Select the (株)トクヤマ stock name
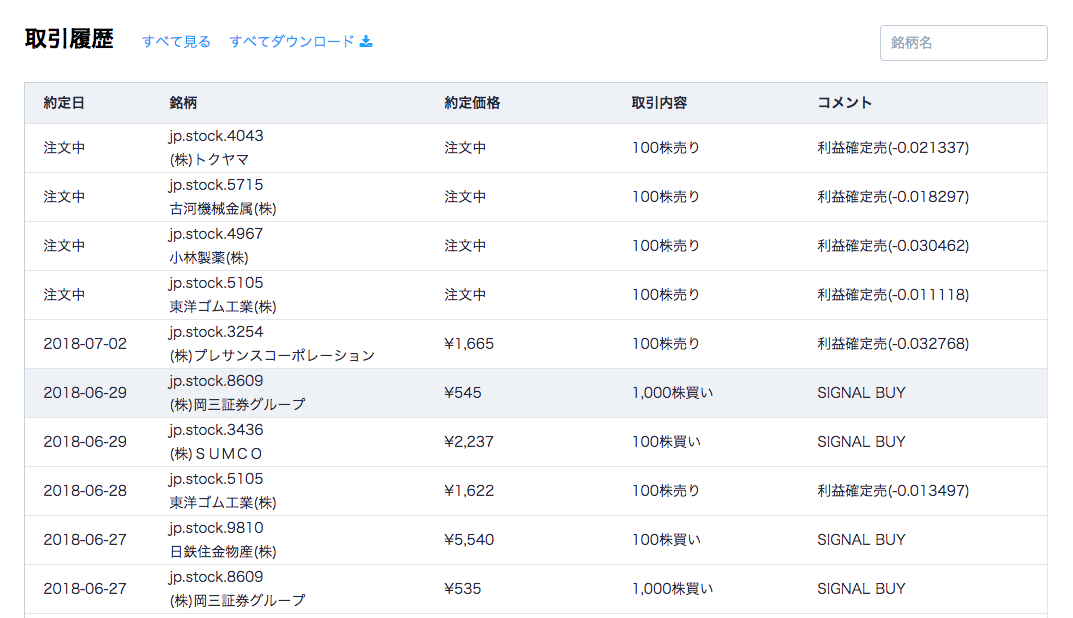 click(209, 159)
